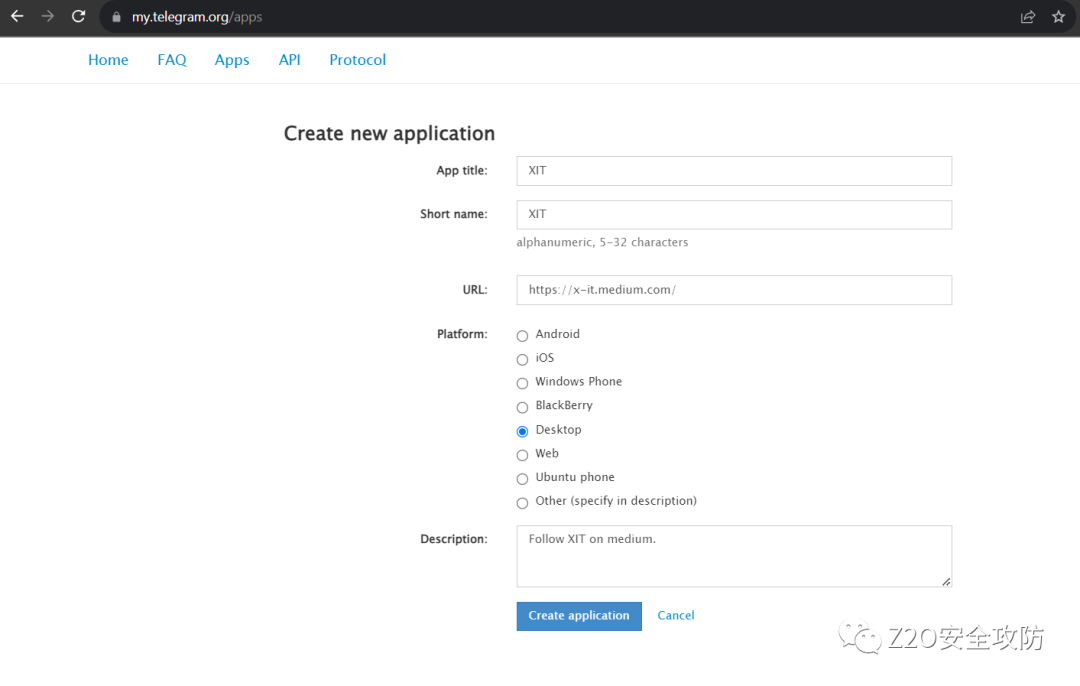Screen dimensions: 1080x686
Task: Open the Home navigation link
Action: pyautogui.click(x=108, y=60)
